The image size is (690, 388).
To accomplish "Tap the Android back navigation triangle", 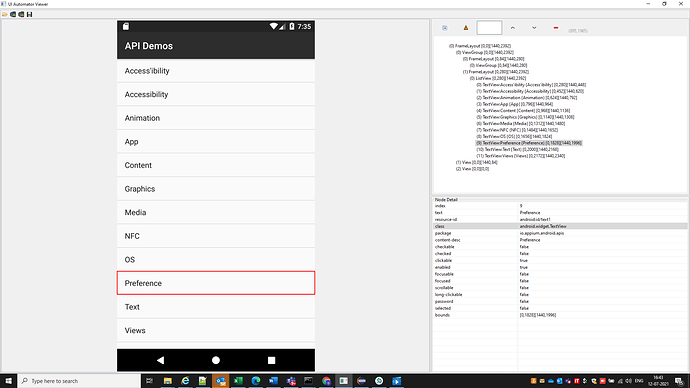I will pyautogui.click(x=161, y=360).
